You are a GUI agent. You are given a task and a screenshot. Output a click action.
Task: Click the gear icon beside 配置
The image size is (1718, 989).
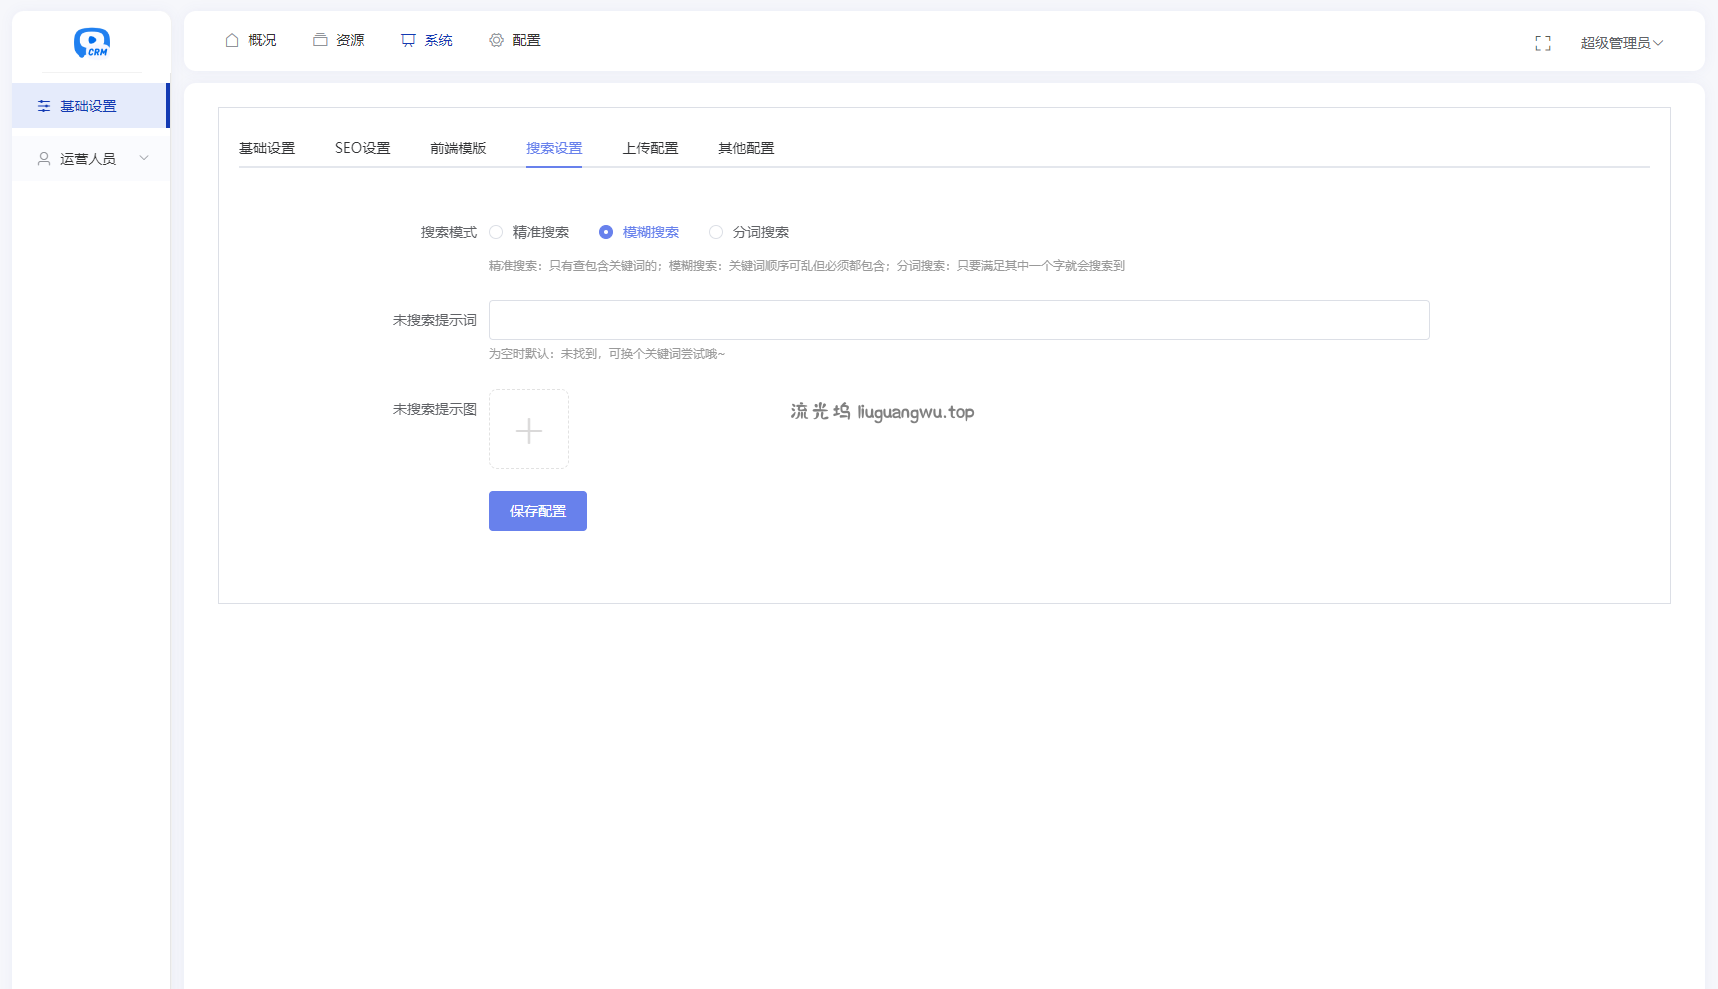pyautogui.click(x=496, y=40)
